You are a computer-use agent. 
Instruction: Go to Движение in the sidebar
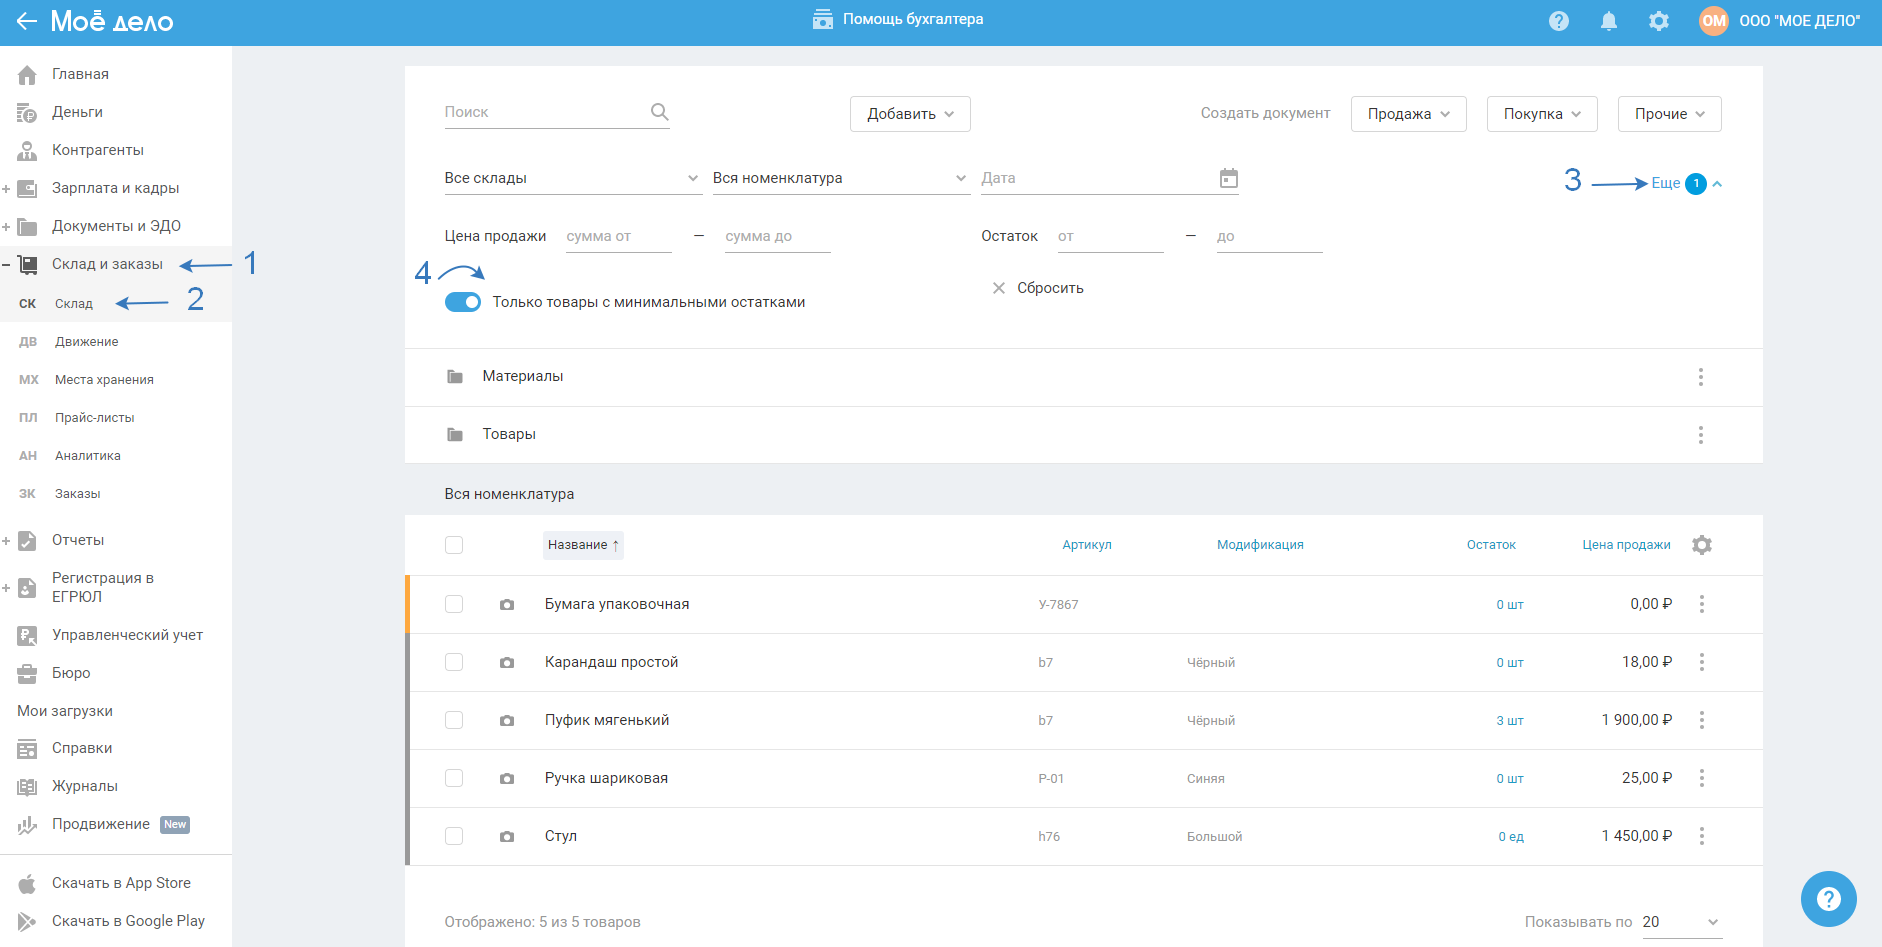pyautogui.click(x=86, y=342)
